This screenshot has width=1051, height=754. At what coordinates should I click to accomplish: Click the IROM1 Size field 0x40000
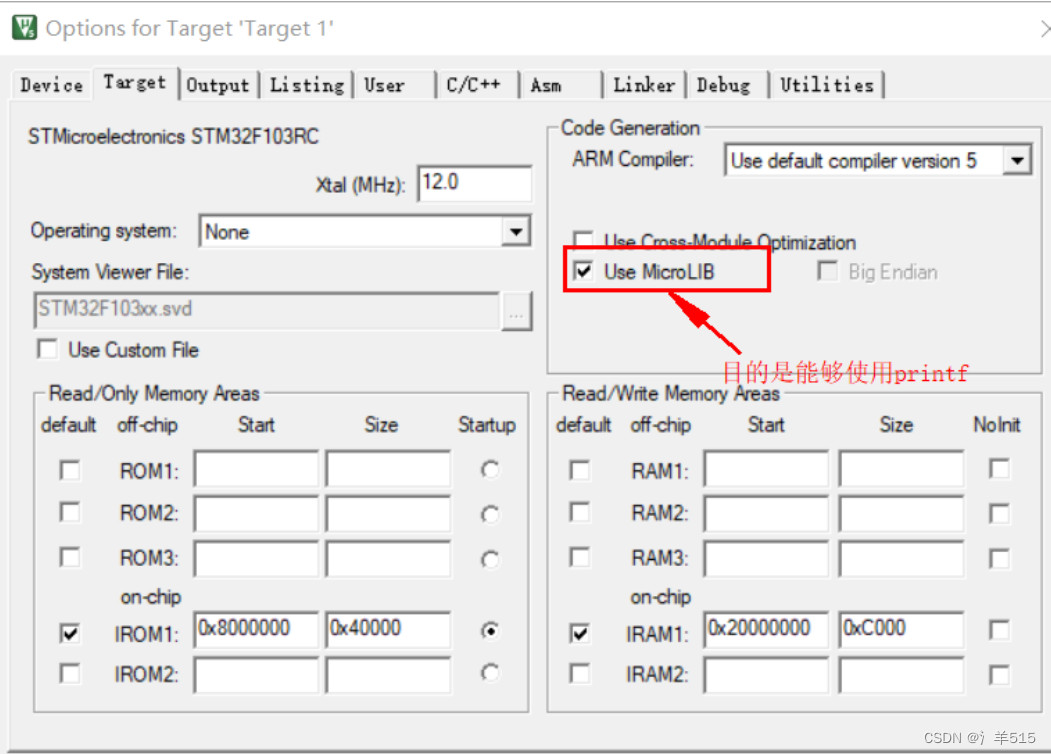pyautogui.click(x=388, y=629)
